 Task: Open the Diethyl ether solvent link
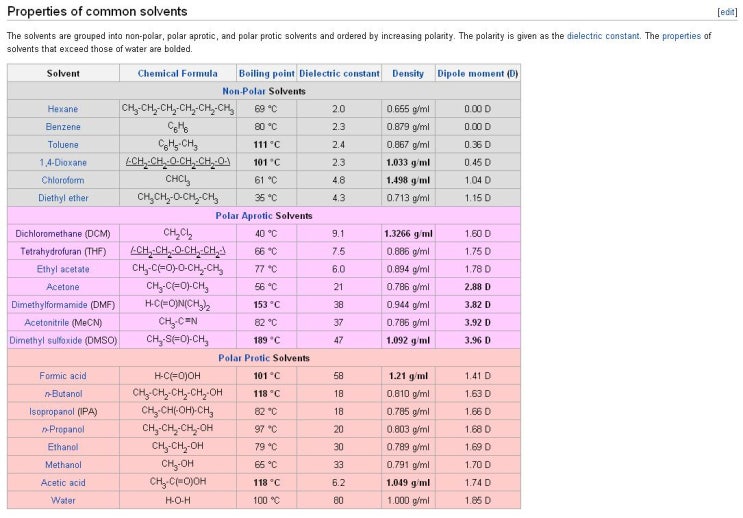click(x=63, y=198)
